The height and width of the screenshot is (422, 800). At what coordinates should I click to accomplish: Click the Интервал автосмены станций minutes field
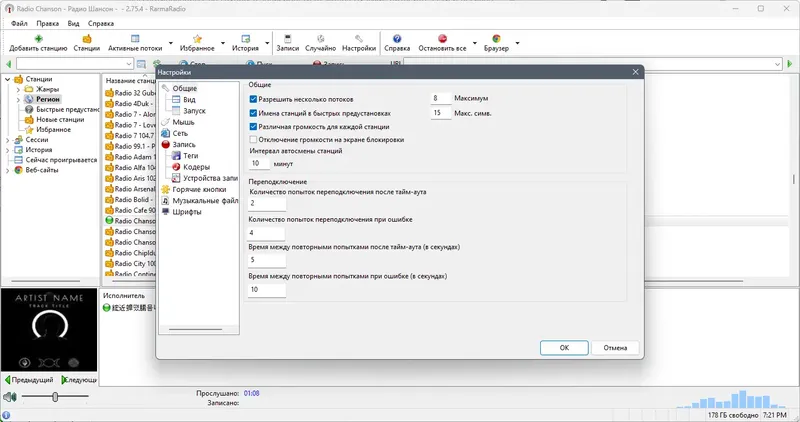[x=259, y=163]
